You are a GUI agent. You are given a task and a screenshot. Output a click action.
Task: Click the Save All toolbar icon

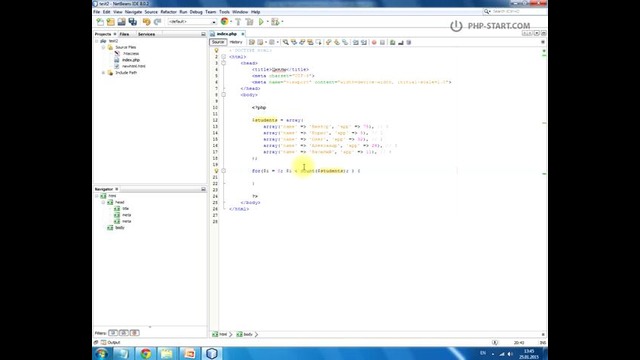click(x=132, y=22)
